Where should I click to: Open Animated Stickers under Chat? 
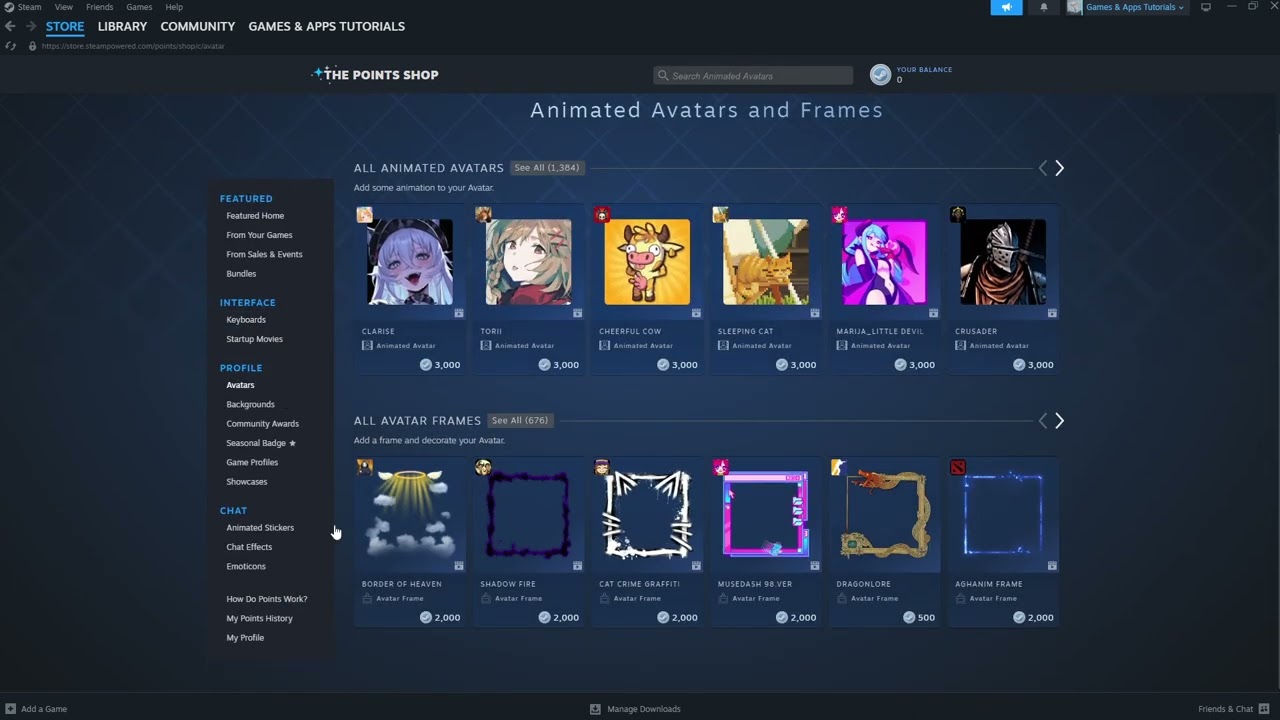click(x=260, y=528)
